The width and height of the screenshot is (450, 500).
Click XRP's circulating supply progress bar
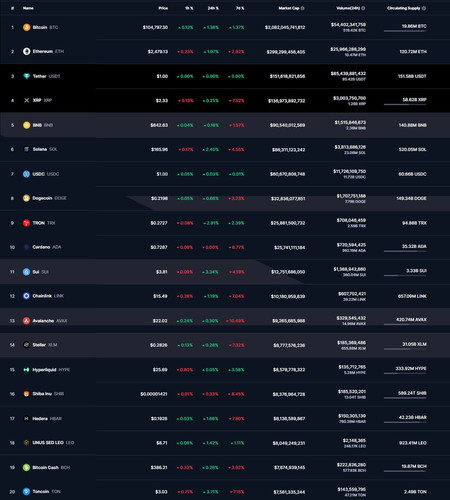[405, 105]
